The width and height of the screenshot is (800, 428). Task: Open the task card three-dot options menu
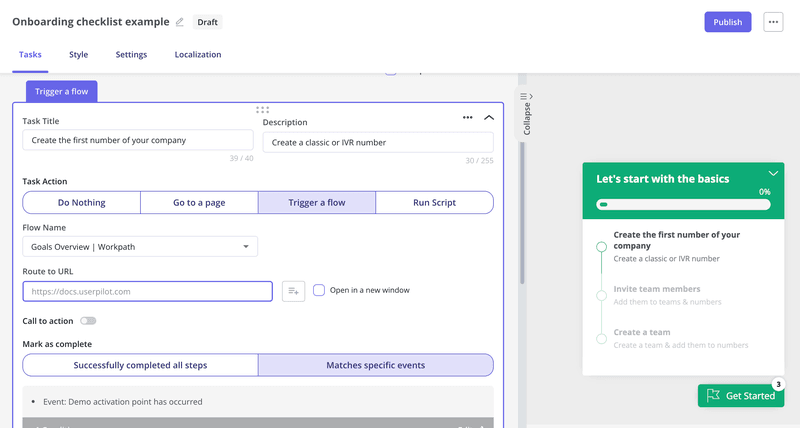467,117
